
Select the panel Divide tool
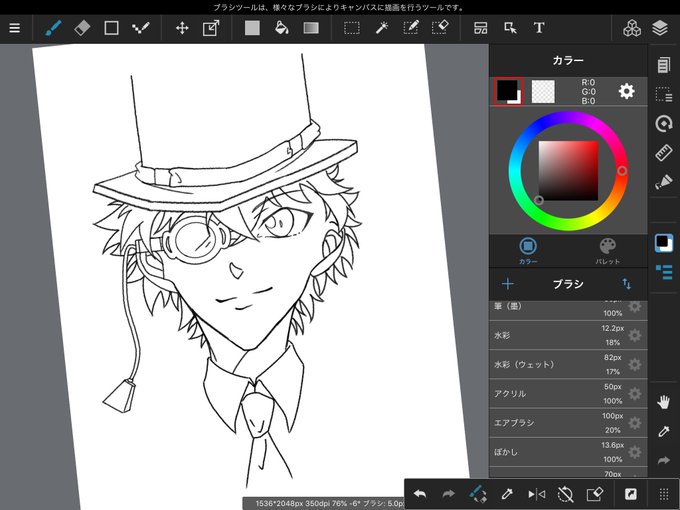pos(481,28)
